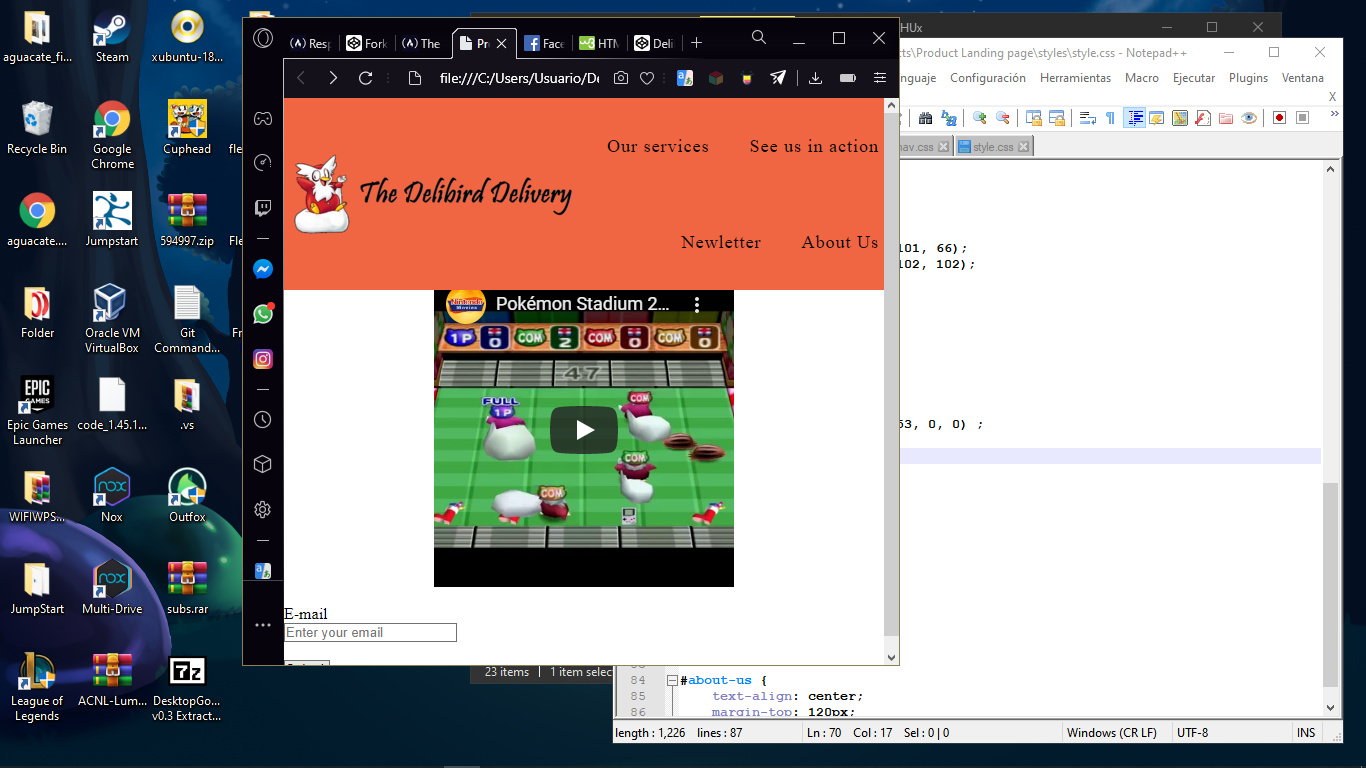Open WhatsApp from the Opera sidebar

pyautogui.click(x=262, y=313)
